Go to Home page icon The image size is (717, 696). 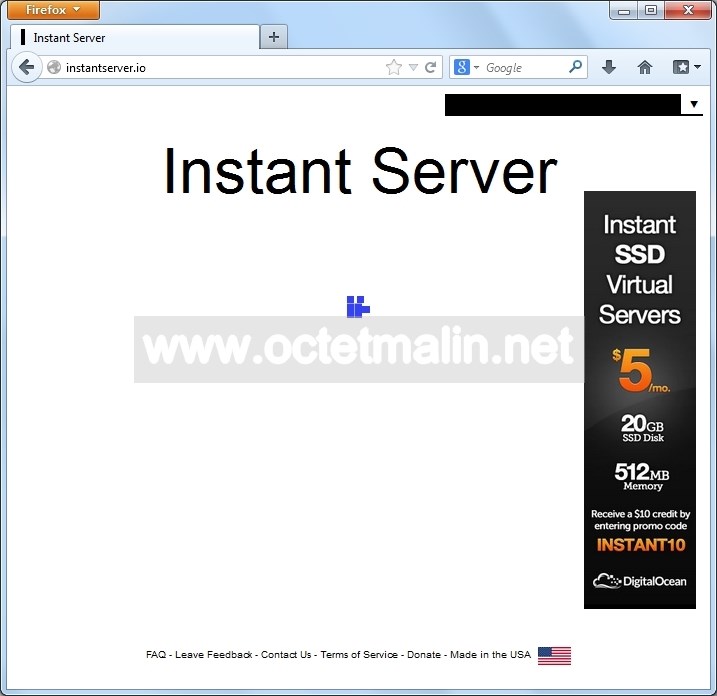(x=645, y=67)
